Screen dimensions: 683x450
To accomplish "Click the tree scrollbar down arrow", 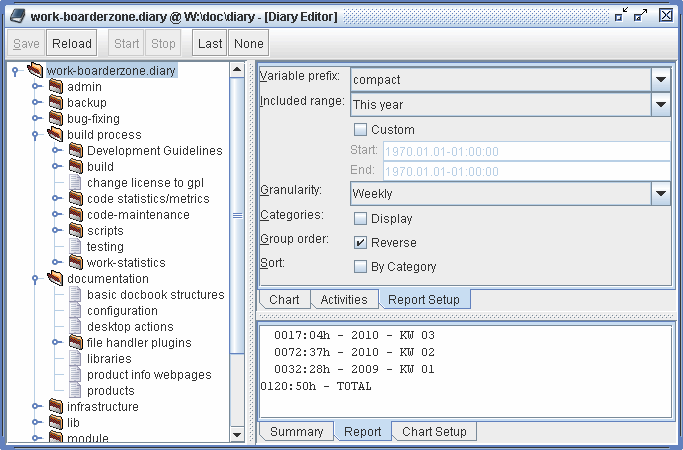I will 237,434.
